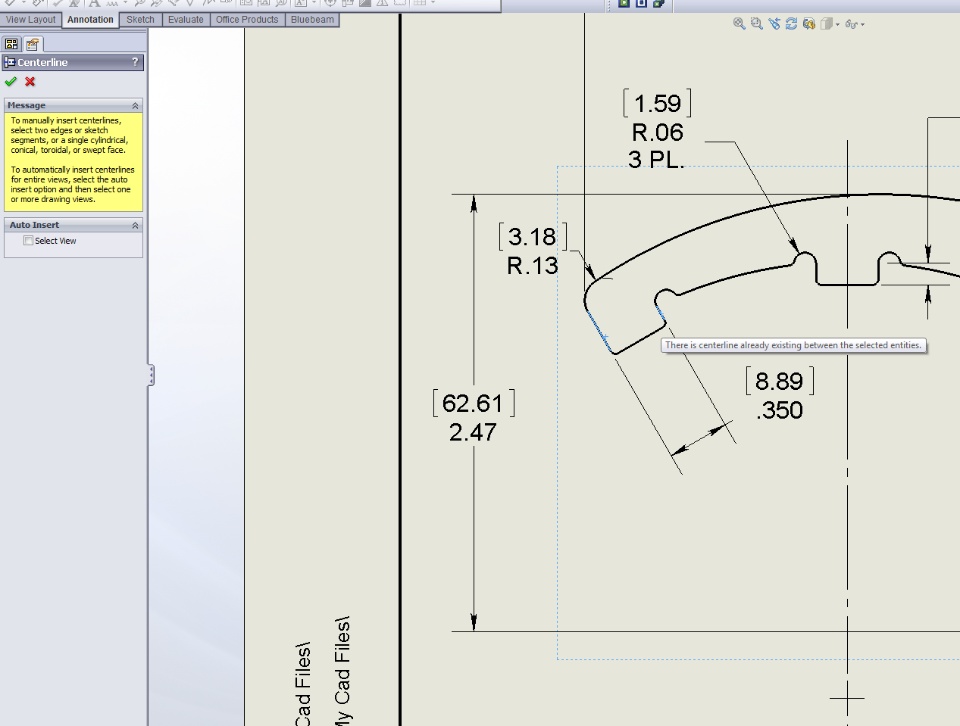Select the 62.61 / 2.47 height dimension
960x726 pixels.
(473, 417)
